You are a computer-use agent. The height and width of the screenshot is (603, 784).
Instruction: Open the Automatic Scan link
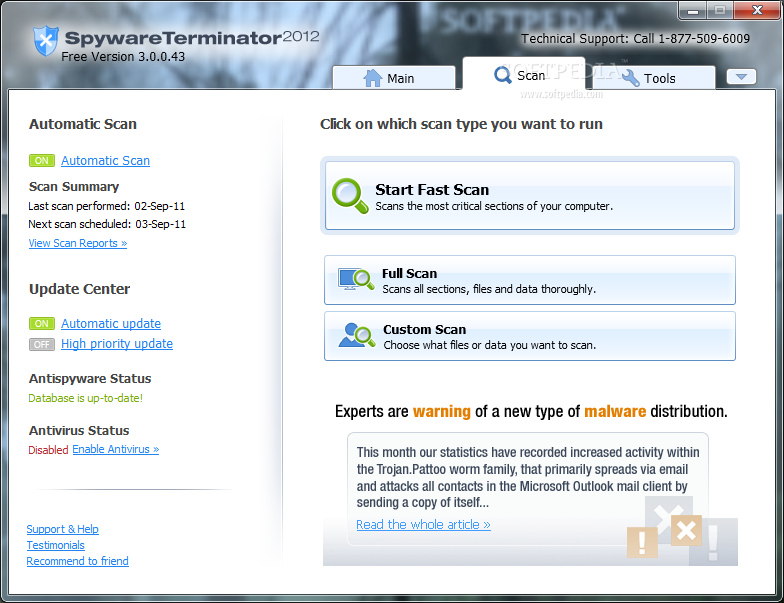point(106,160)
